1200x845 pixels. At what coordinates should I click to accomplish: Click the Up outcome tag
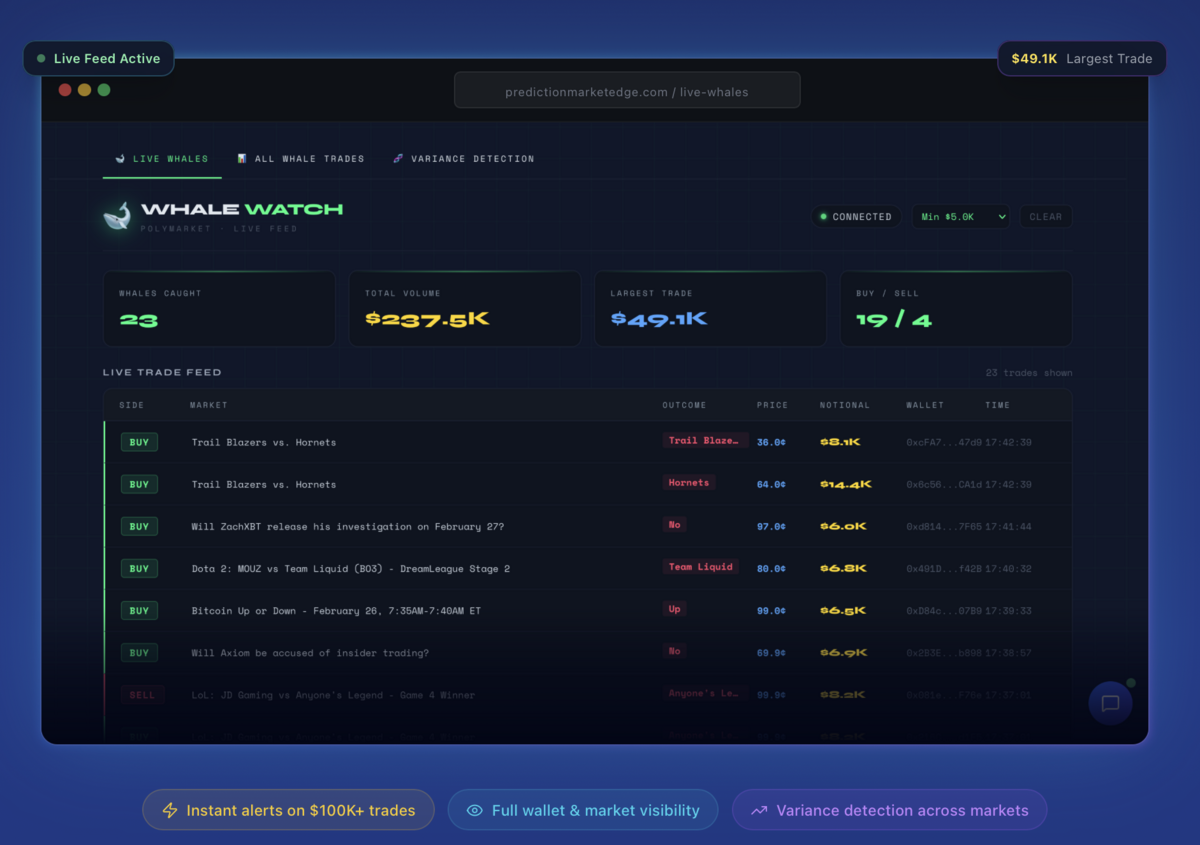point(674,609)
